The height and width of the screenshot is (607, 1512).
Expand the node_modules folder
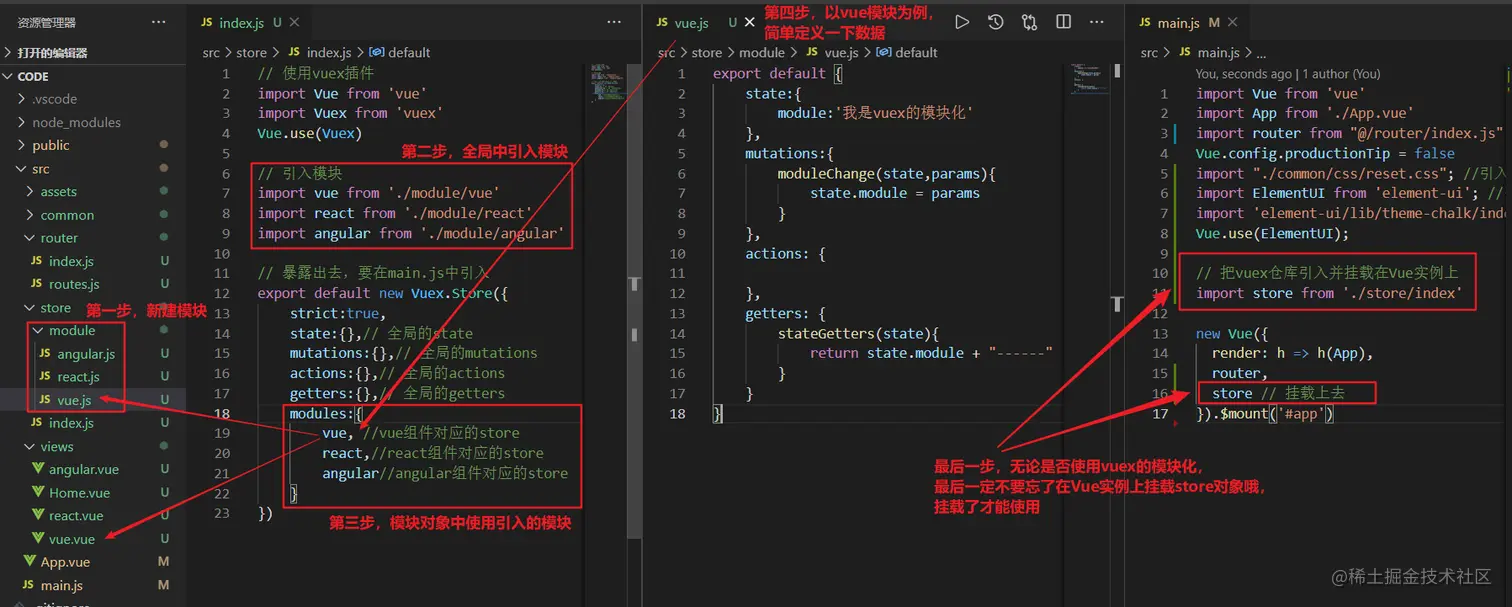(93, 122)
